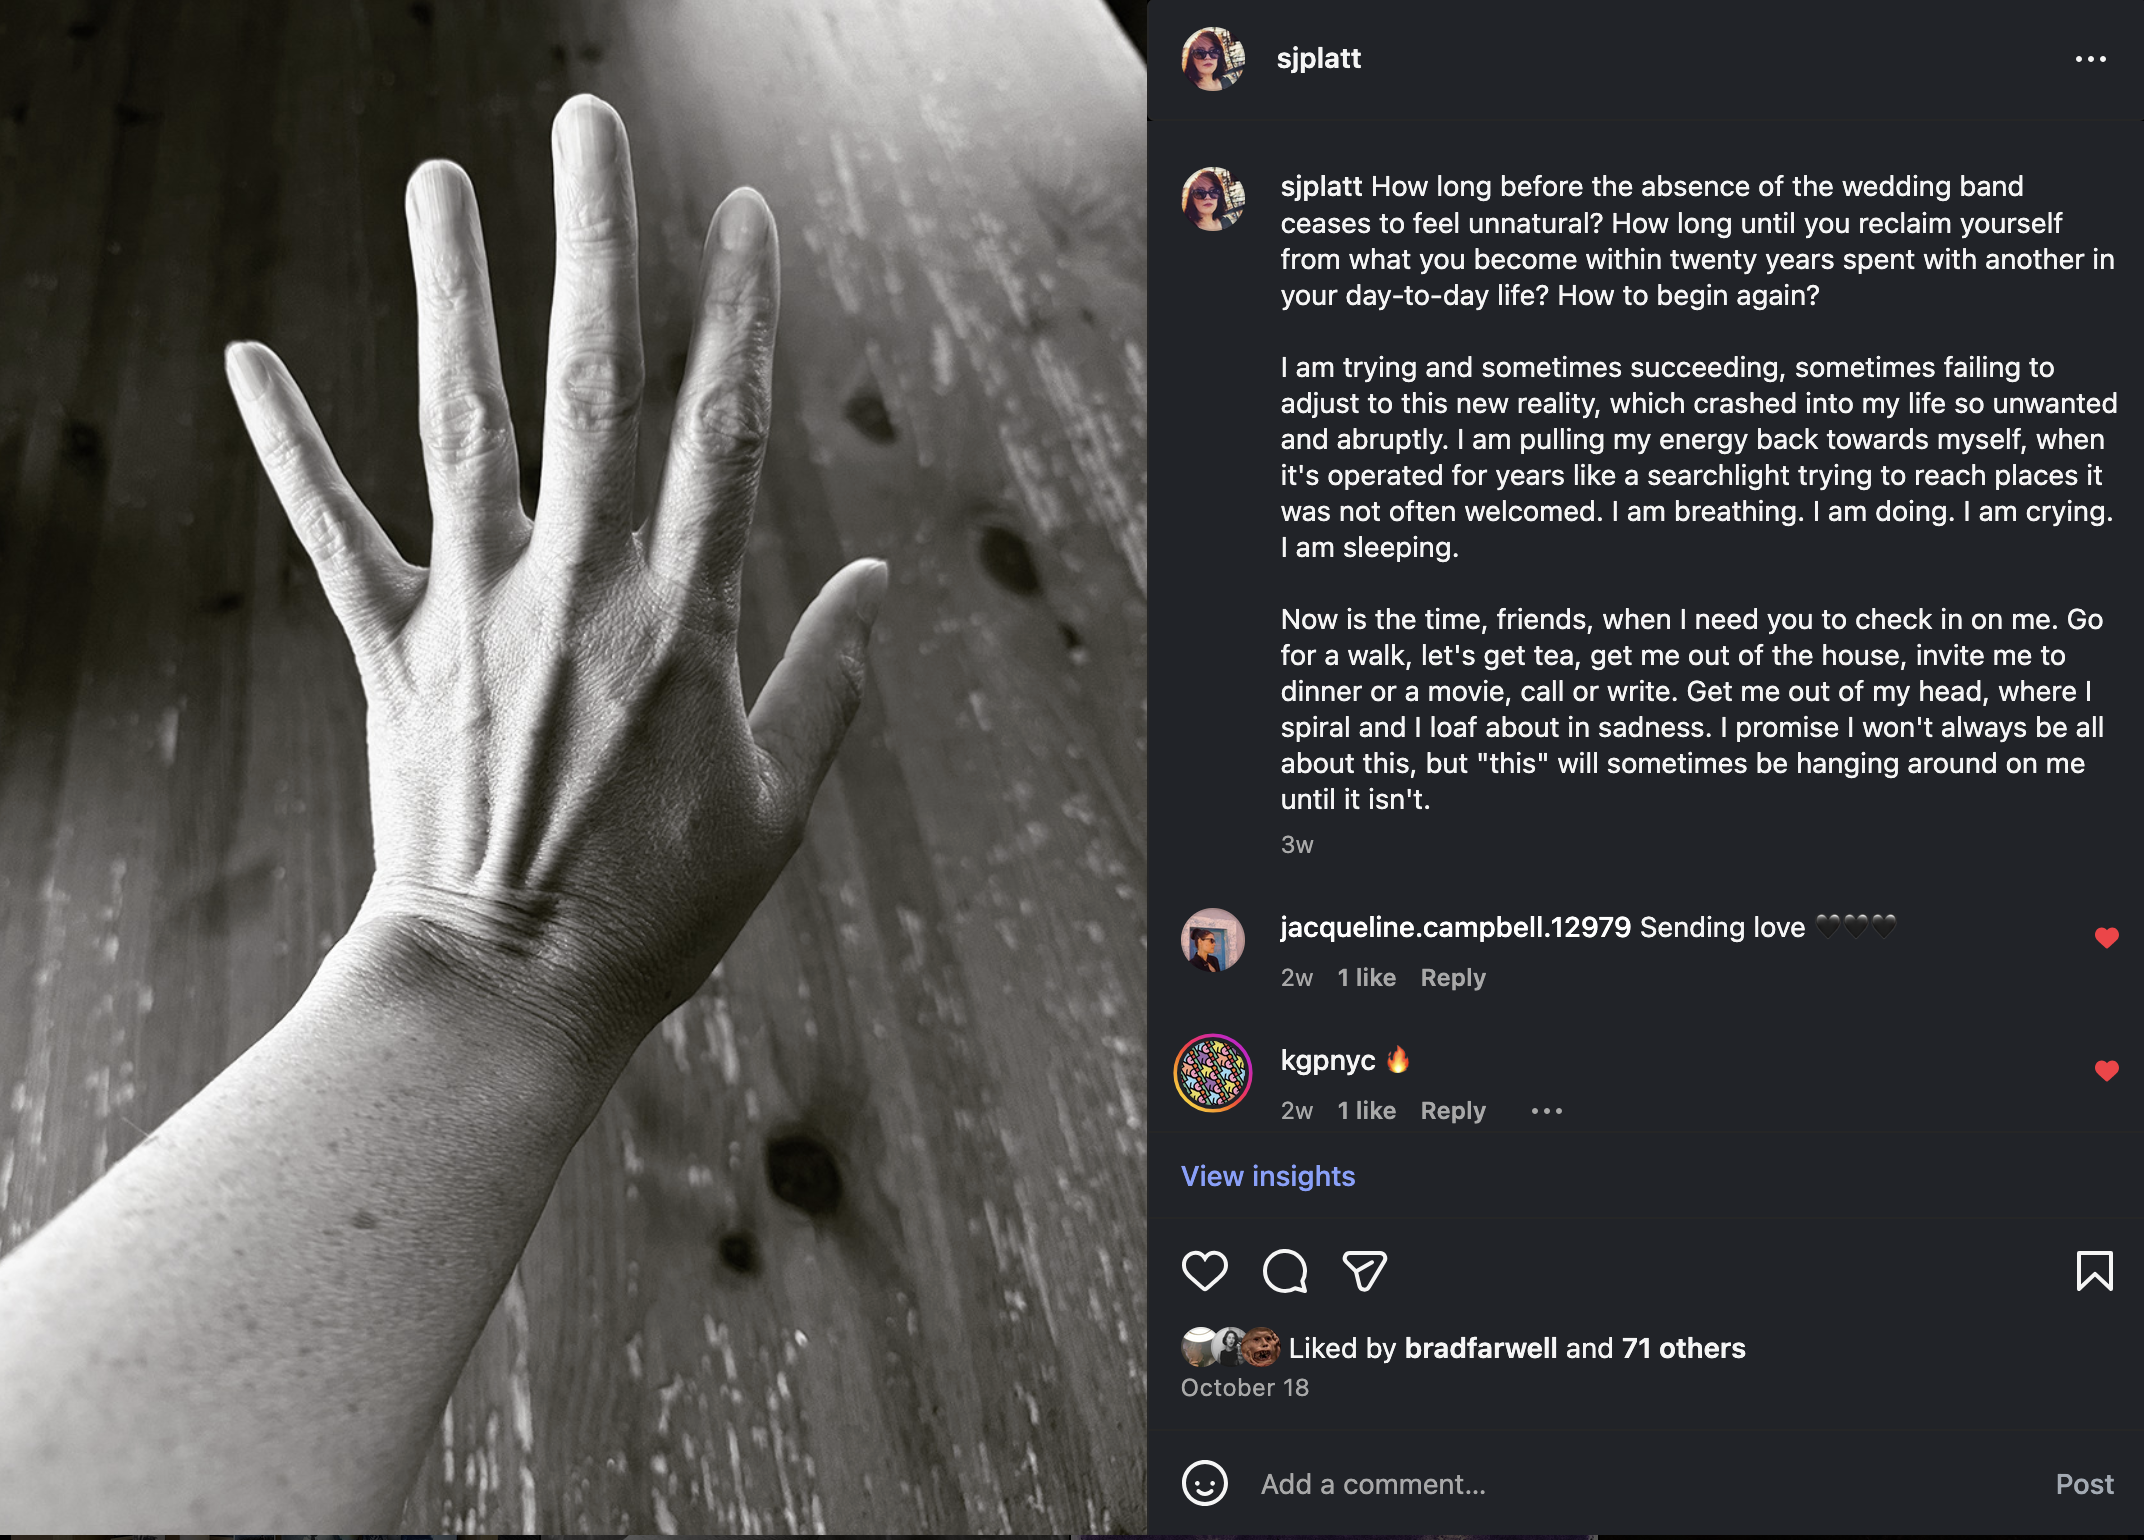The height and width of the screenshot is (1540, 2144).
Task: Reply to jacqueline.campbell.12979's comment
Action: coord(1453,977)
